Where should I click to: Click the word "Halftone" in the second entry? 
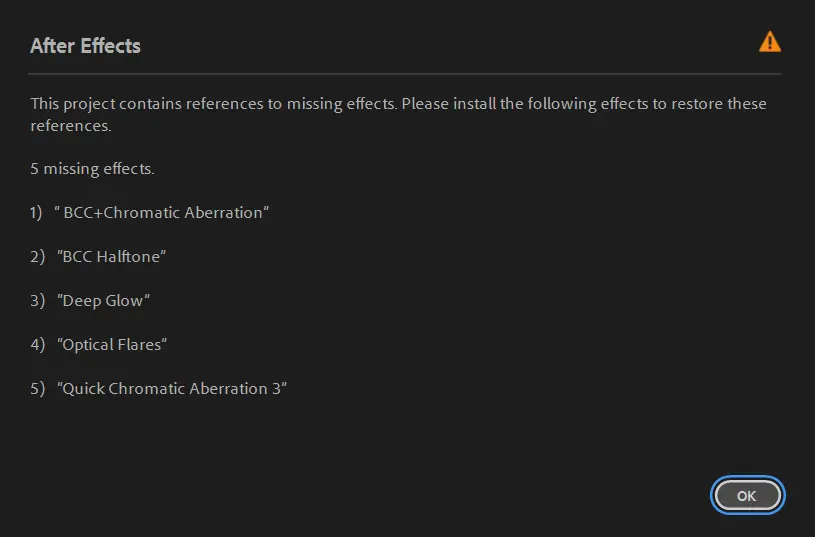point(128,257)
